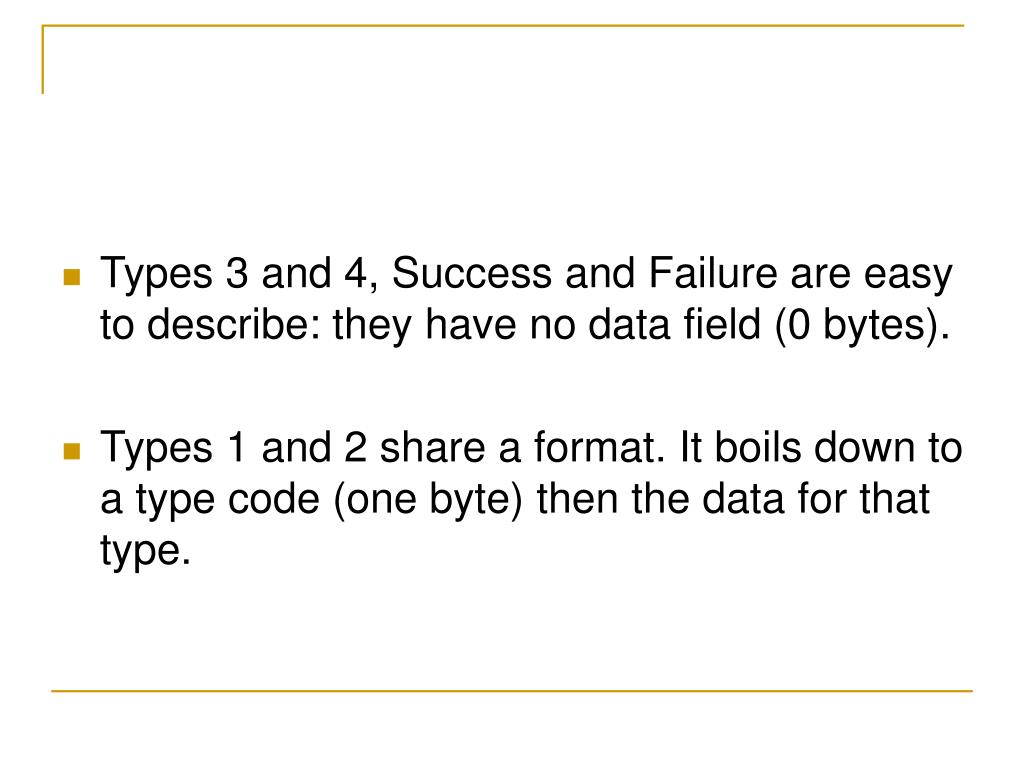Click the gold horizontal line at slide top
The width and height of the screenshot is (1024, 768).
coord(503,25)
